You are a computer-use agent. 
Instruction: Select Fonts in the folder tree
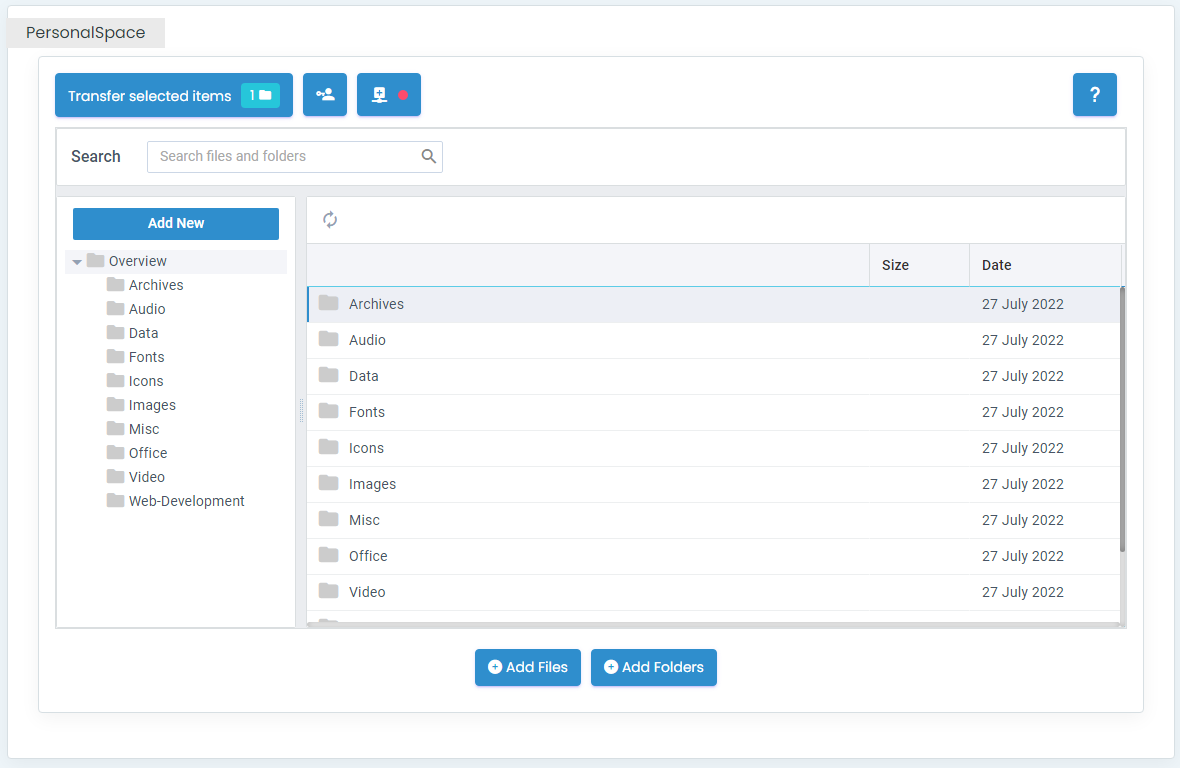146,357
